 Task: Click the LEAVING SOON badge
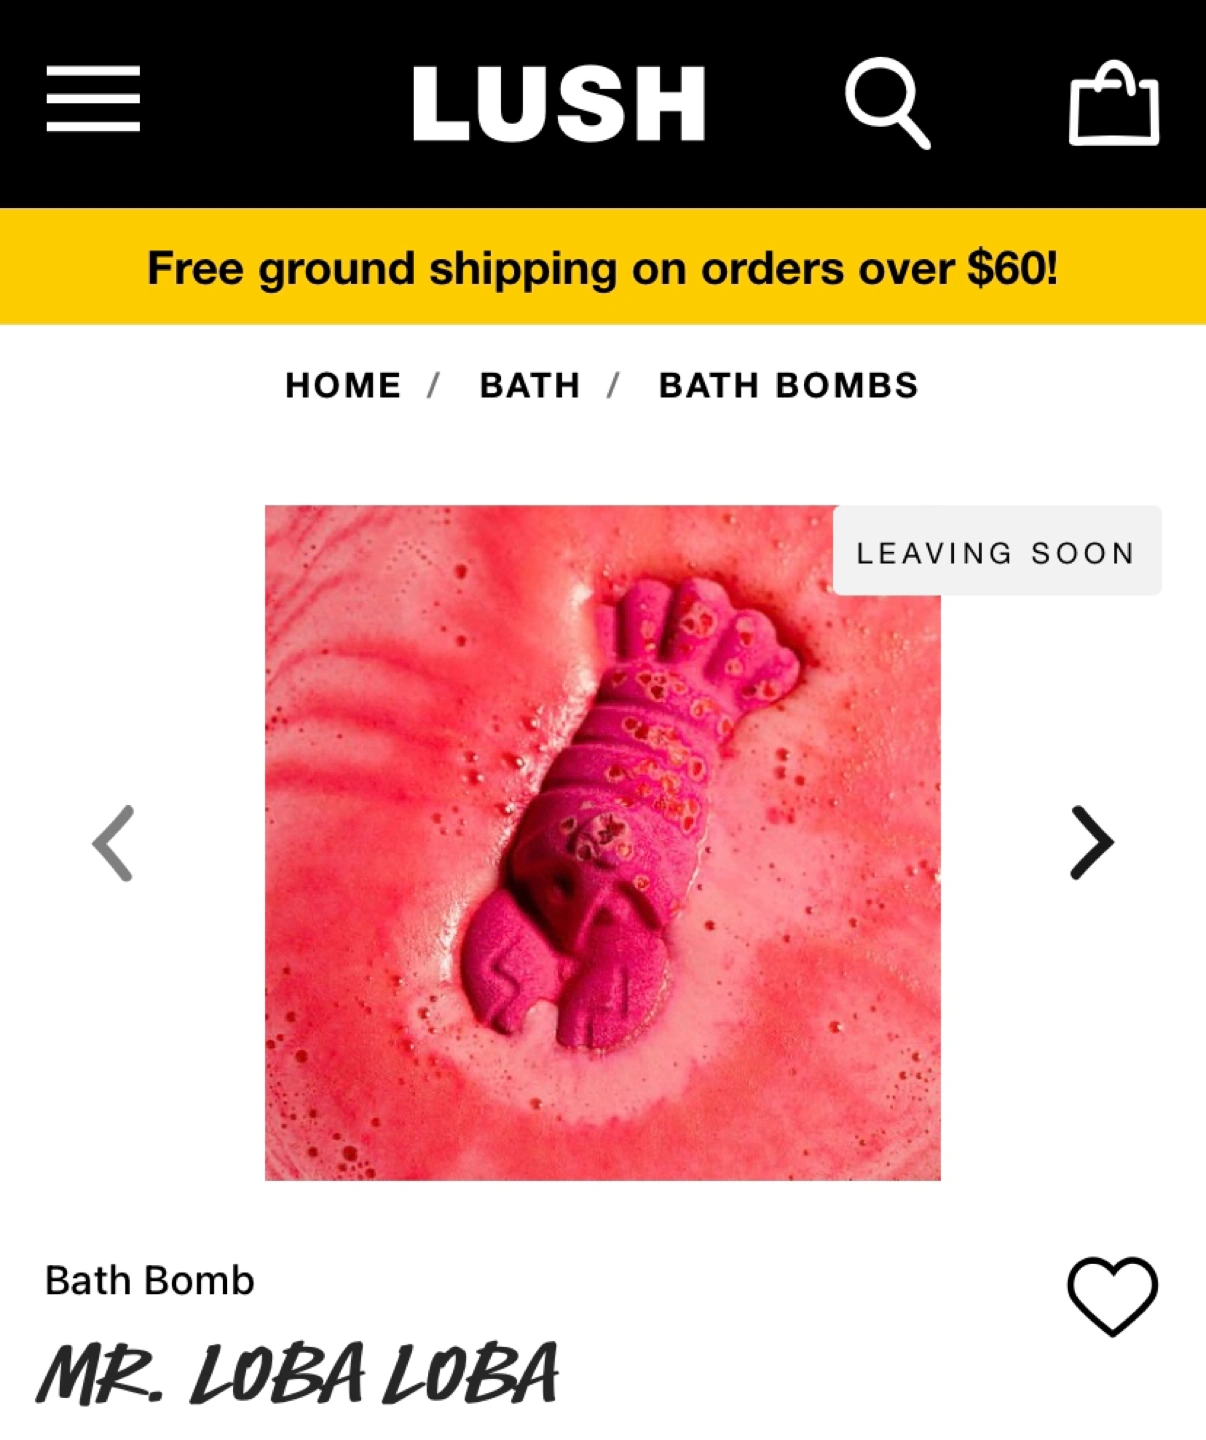(x=997, y=551)
